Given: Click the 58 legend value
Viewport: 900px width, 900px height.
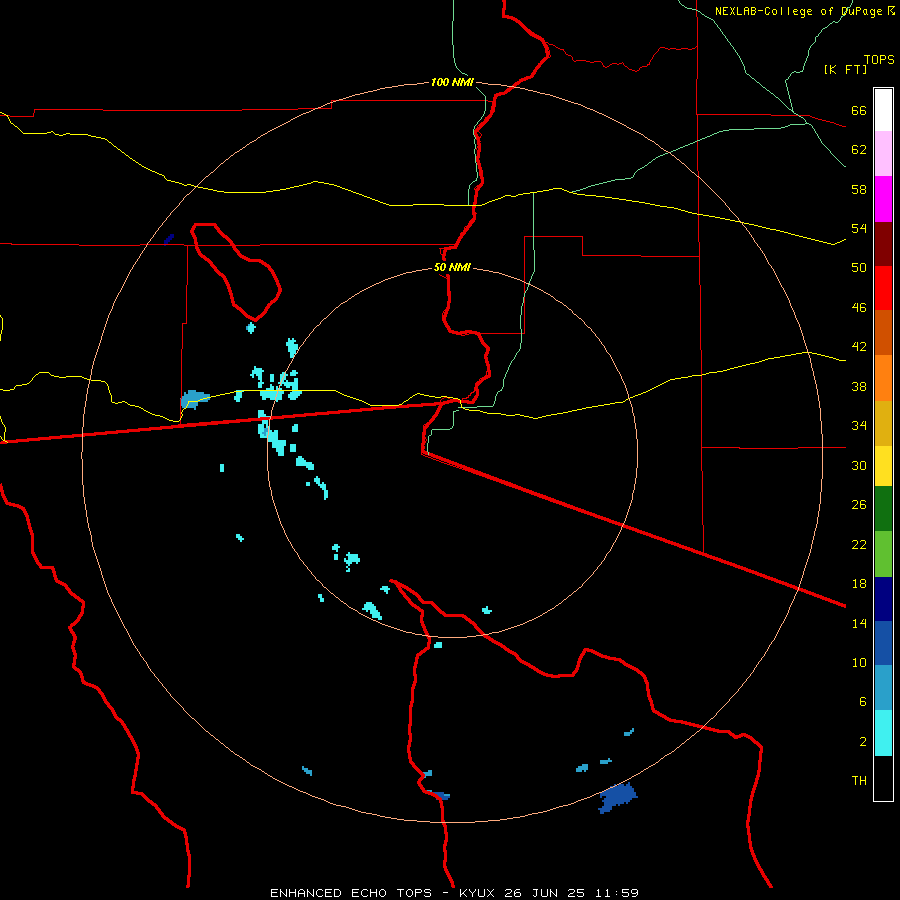Looking at the screenshot, I should (x=859, y=189).
